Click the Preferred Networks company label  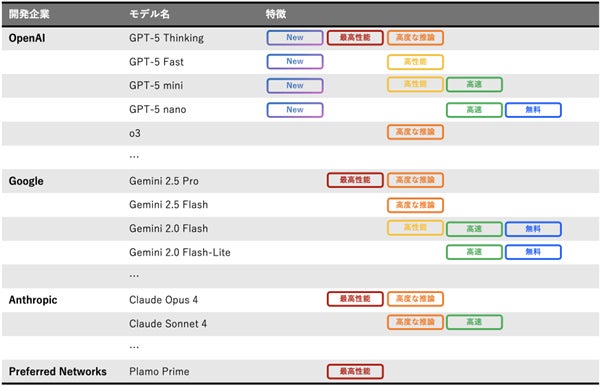point(58,371)
